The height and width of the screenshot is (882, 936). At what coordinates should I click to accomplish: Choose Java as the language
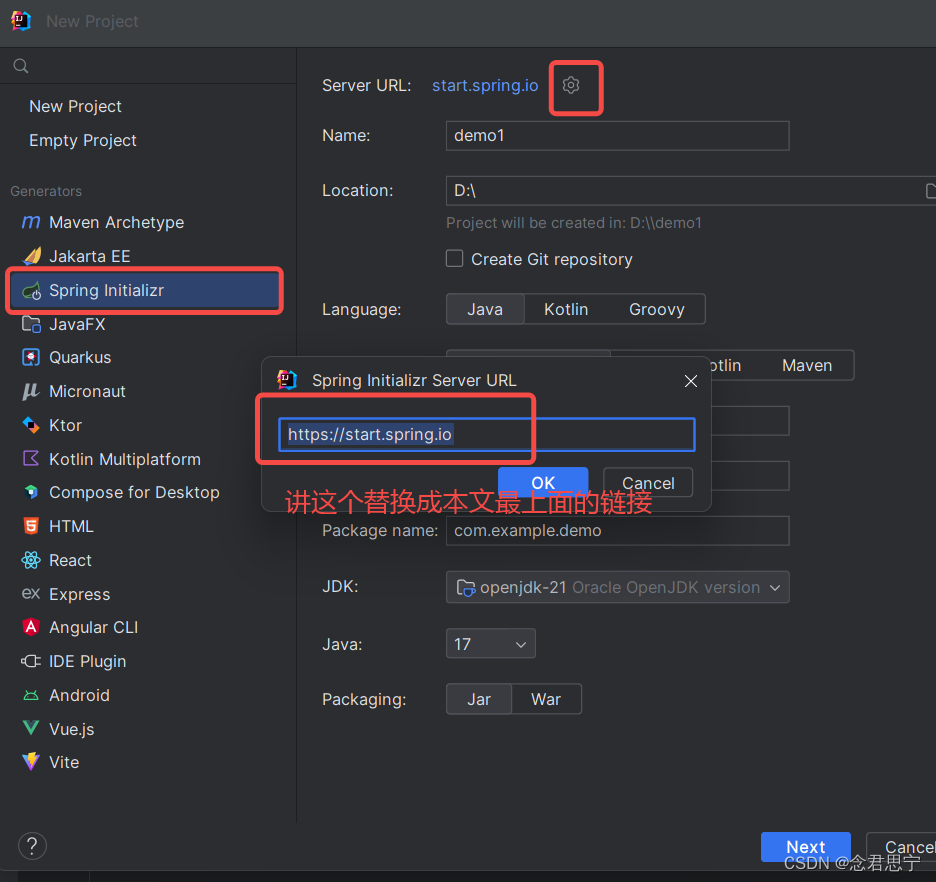click(x=485, y=309)
